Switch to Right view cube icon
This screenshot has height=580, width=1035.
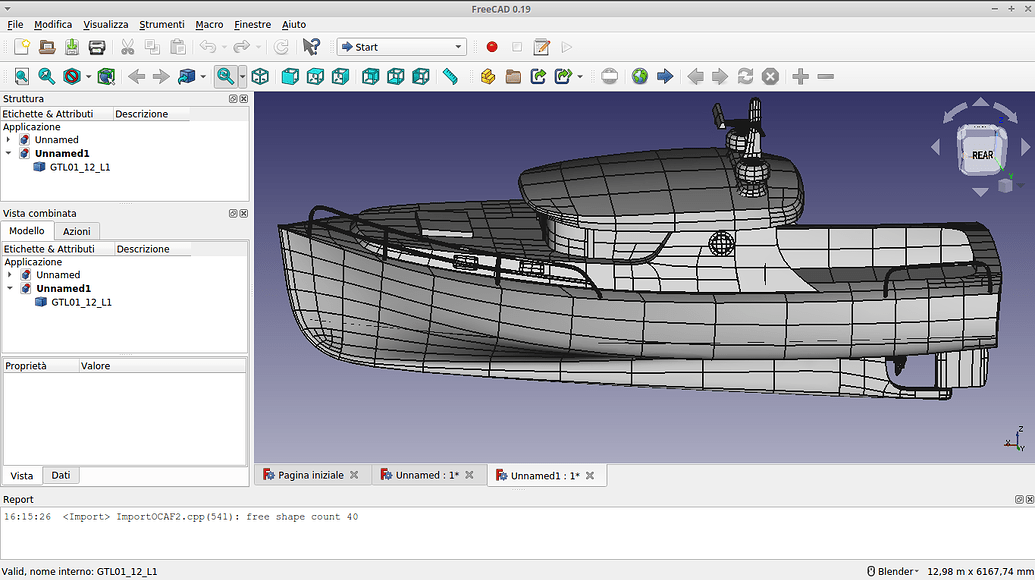[x=341, y=77]
